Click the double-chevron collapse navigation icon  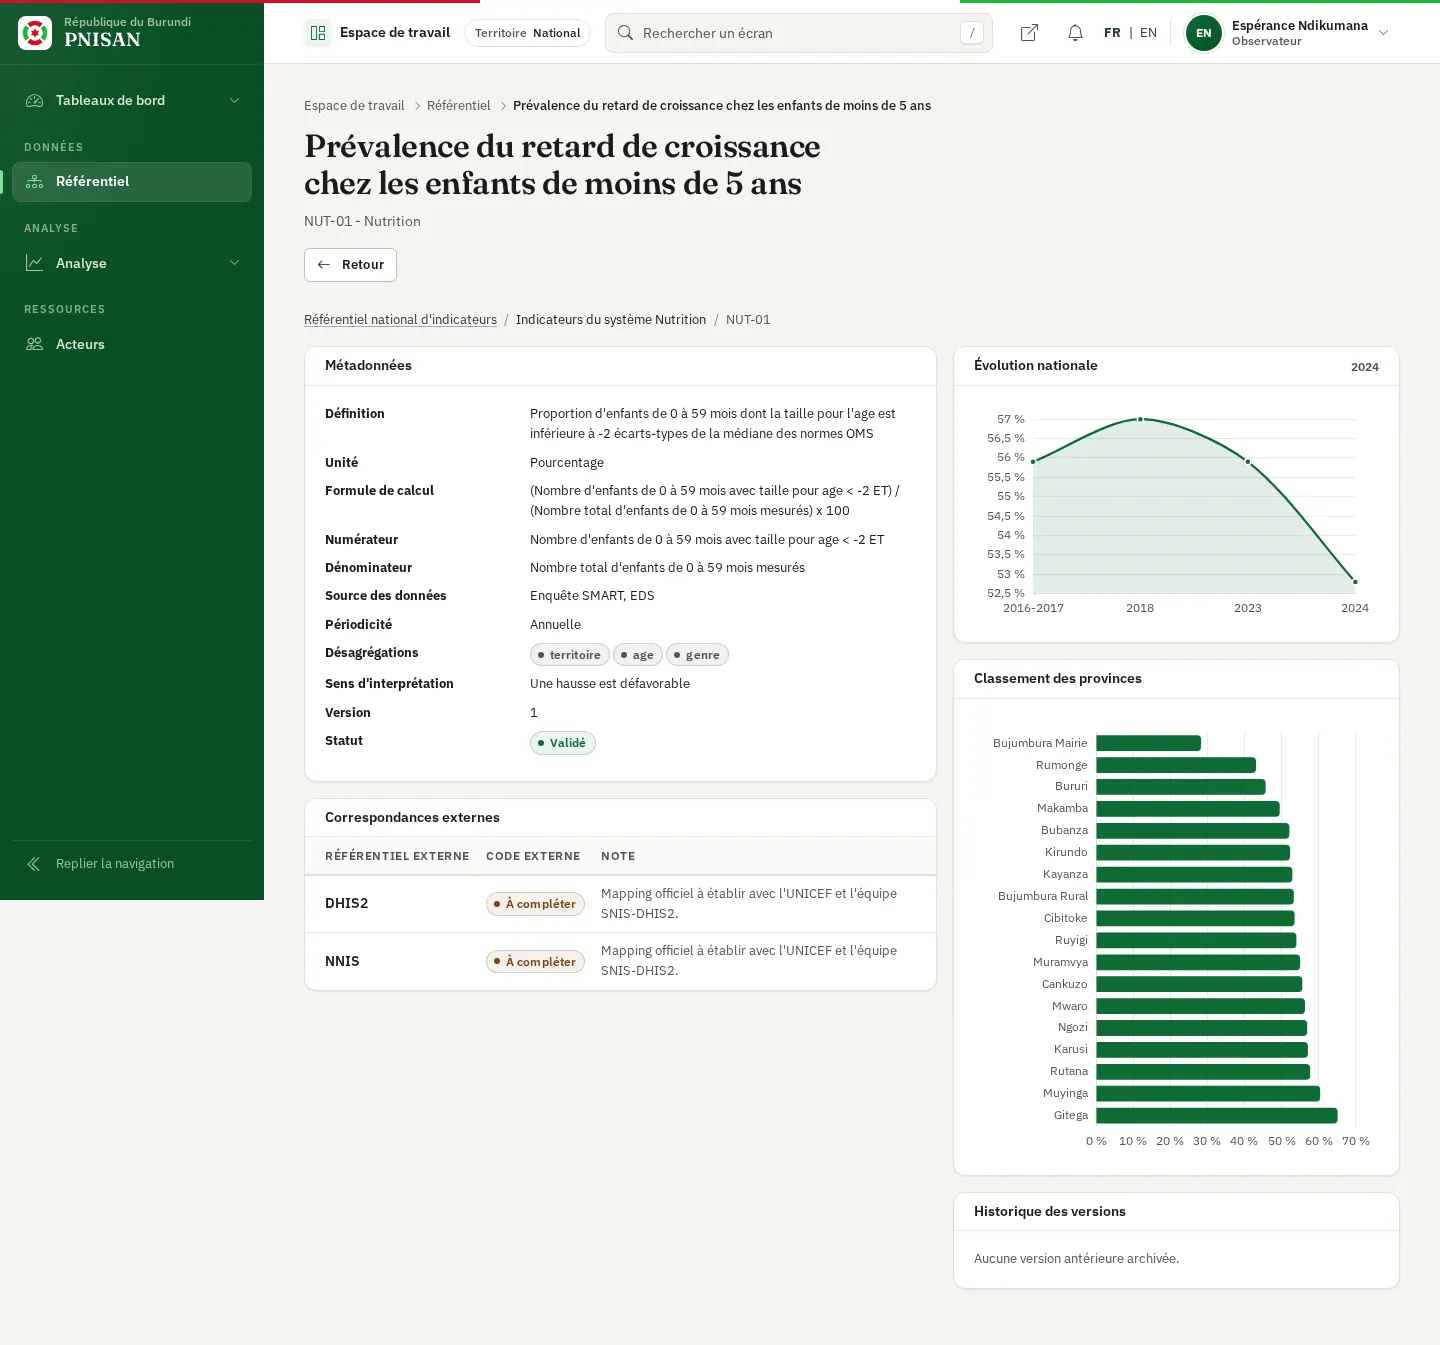click(33, 864)
